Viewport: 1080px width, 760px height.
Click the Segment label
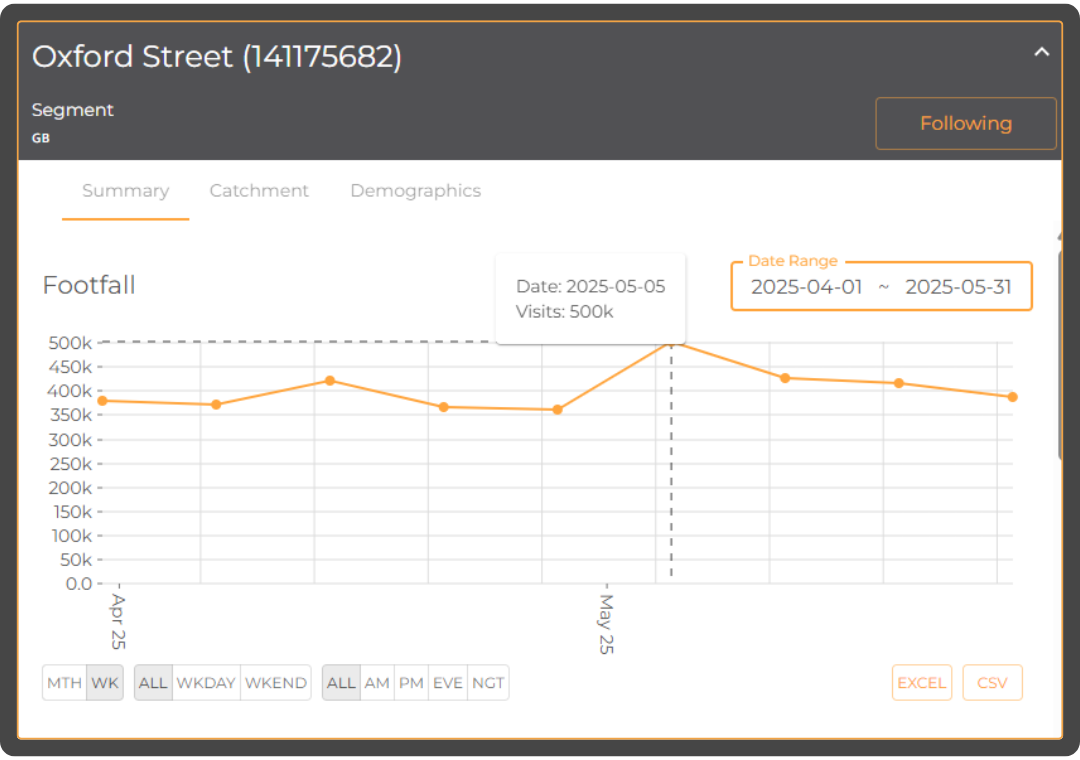pos(72,110)
